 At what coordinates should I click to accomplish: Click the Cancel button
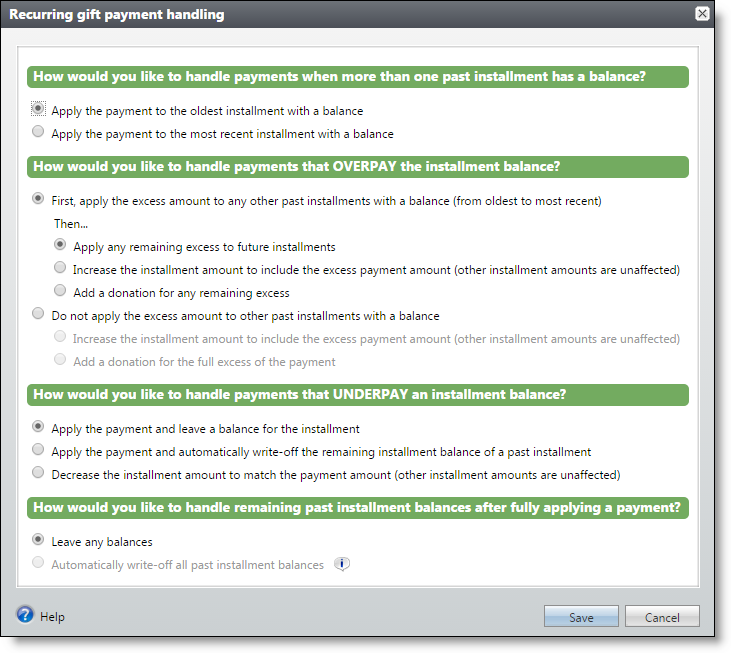[x=662, y=617]
